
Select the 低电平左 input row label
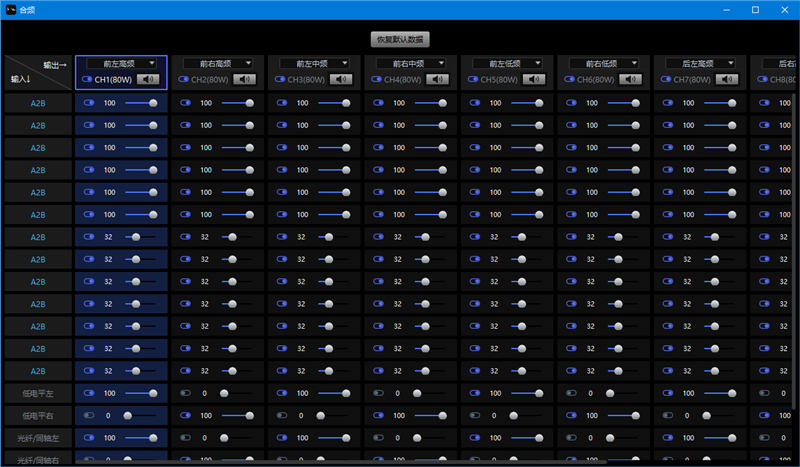coord(37,393)
